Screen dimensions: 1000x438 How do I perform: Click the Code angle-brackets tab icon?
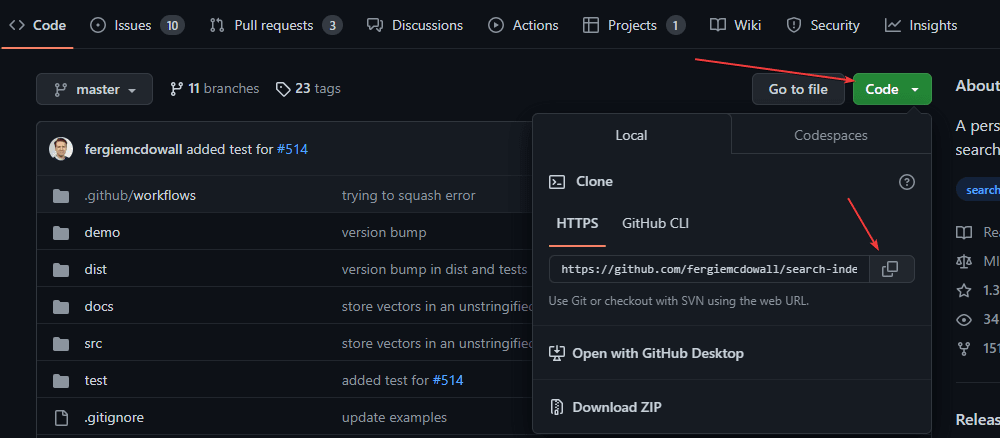17,26
